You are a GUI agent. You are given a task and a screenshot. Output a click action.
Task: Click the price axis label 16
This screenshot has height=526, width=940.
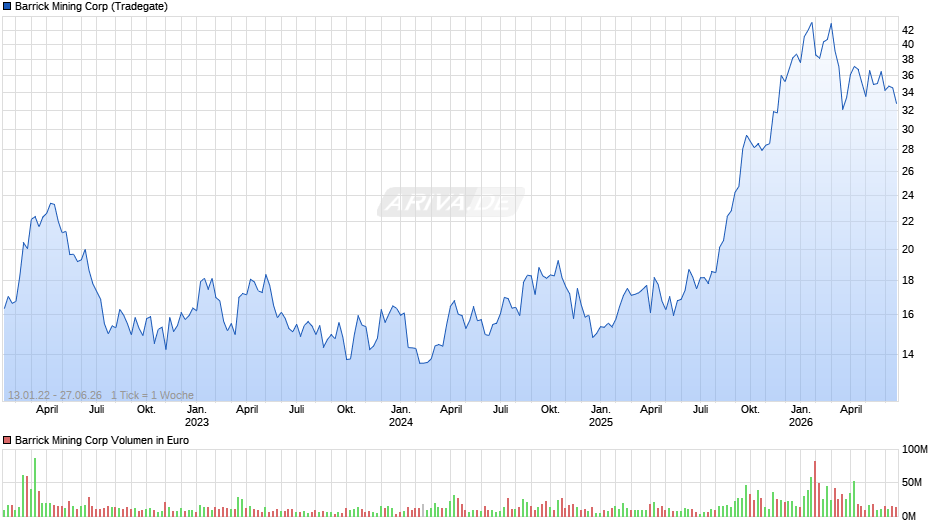908,315
